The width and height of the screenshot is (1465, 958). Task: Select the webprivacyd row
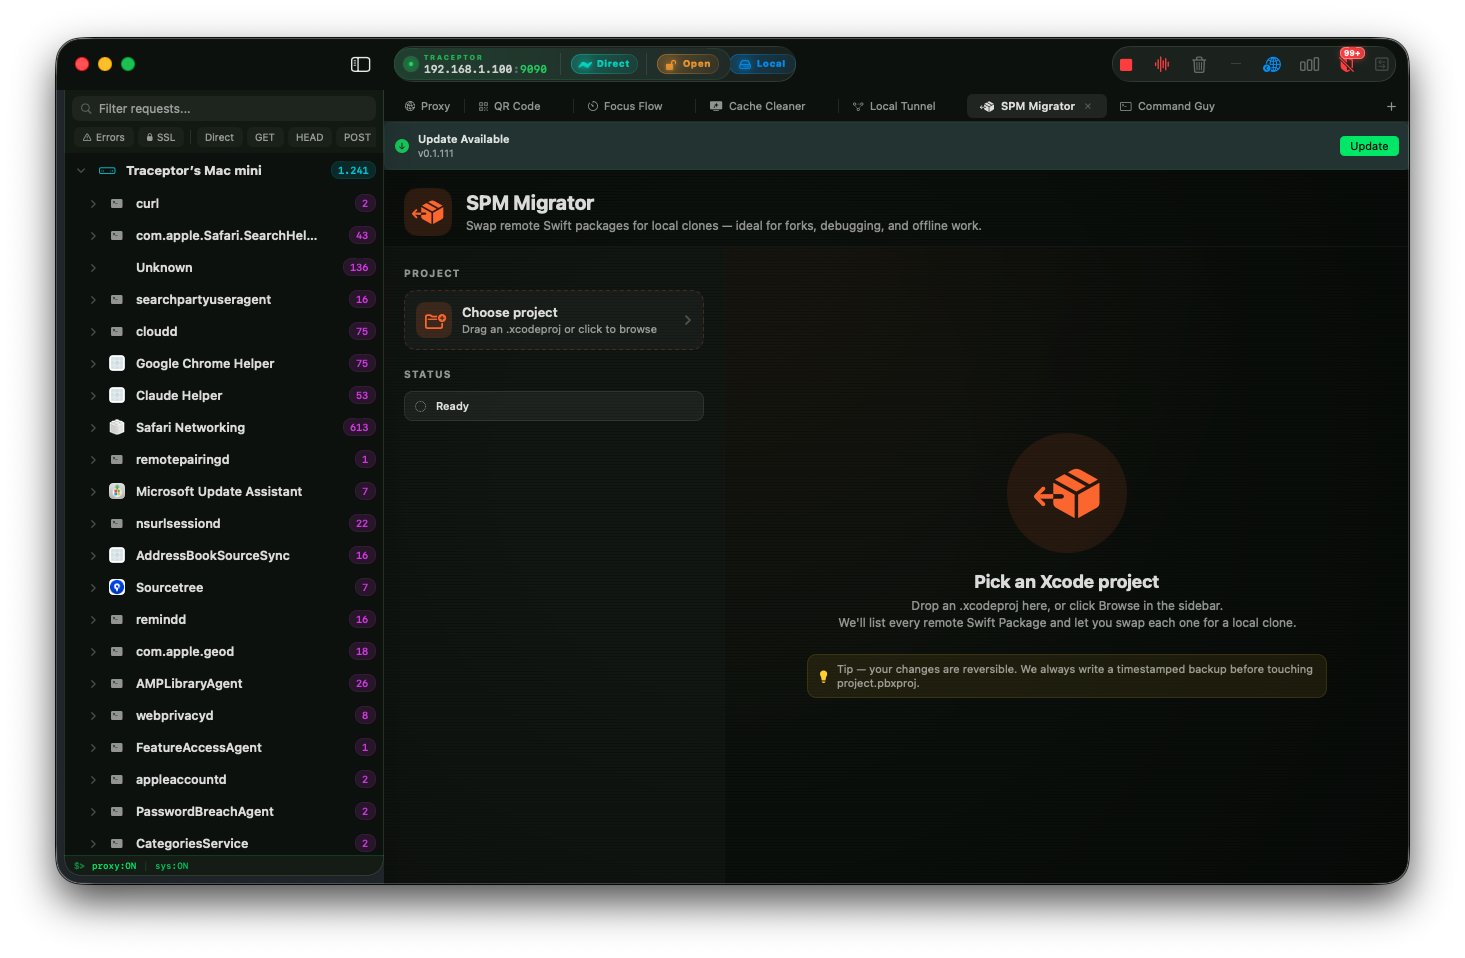[225, 715]
